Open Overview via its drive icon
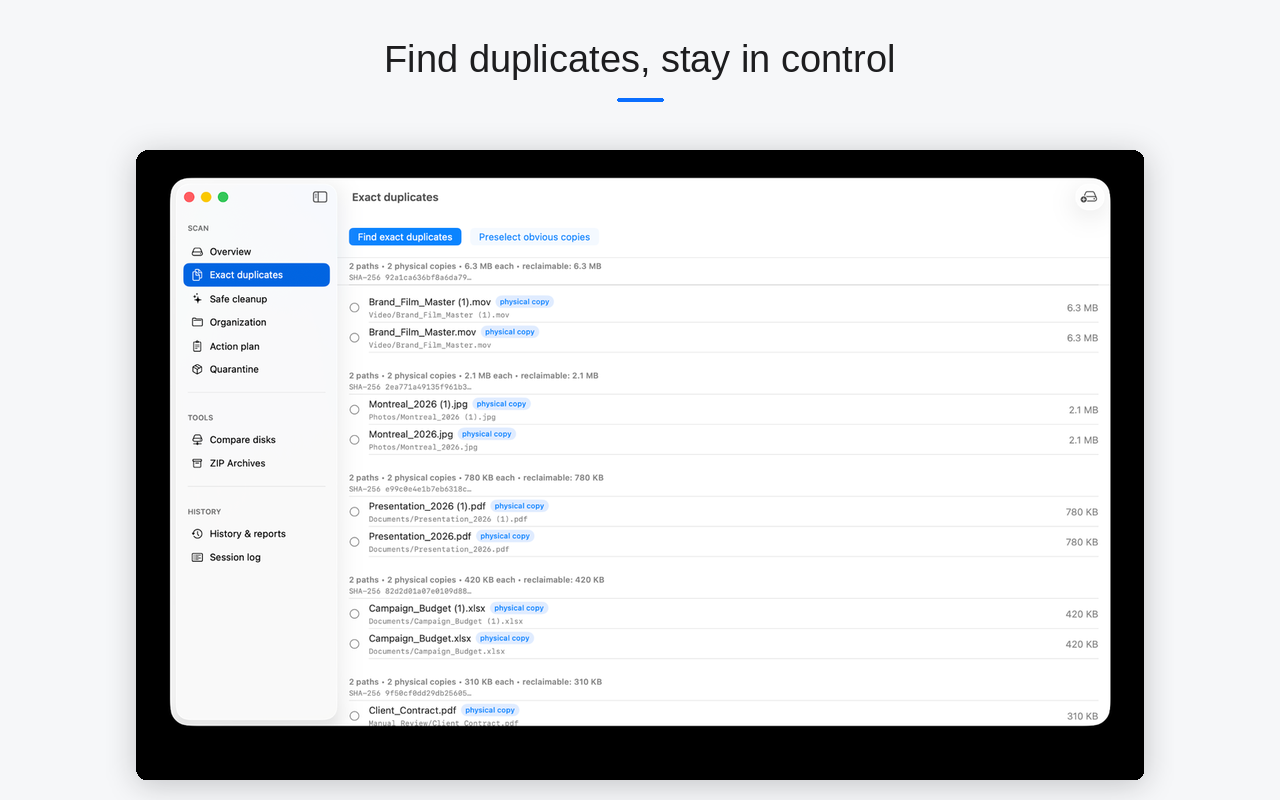This screenshot has height=800, width=1280. (197, 252)
